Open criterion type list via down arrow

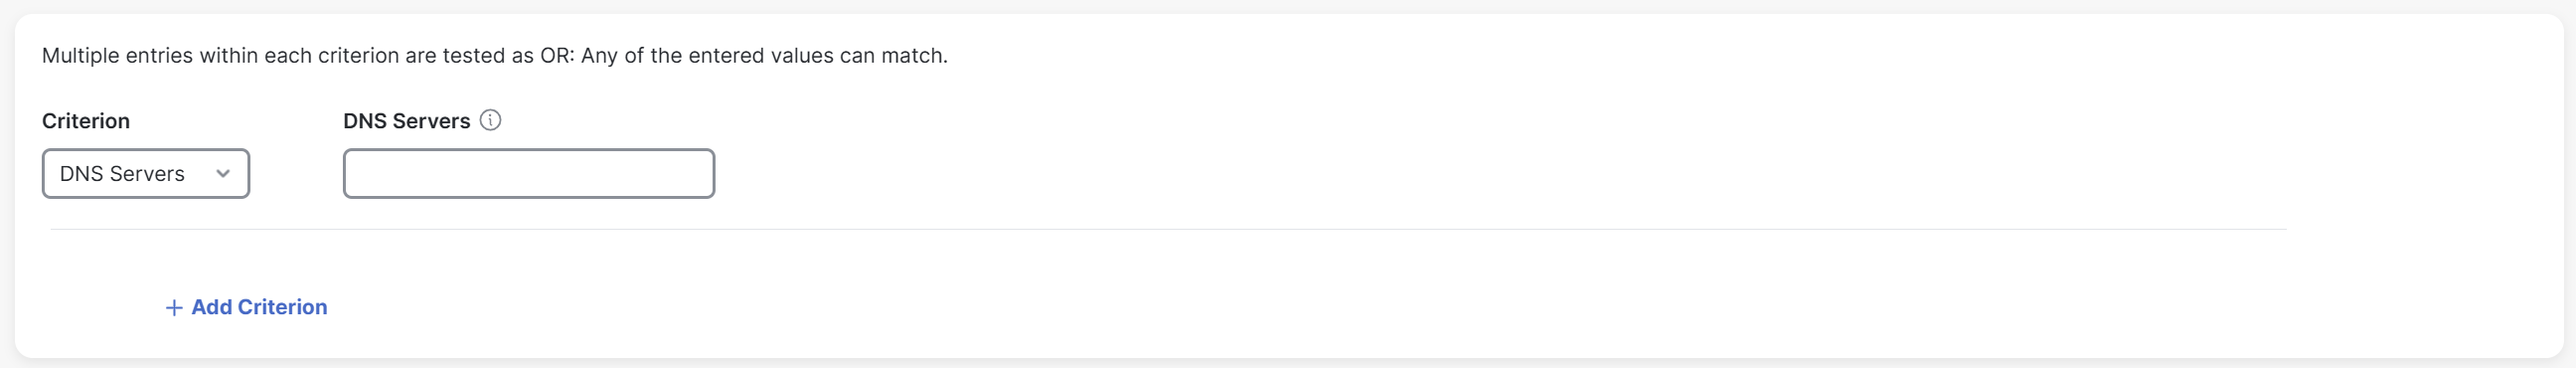coord(223,174)
